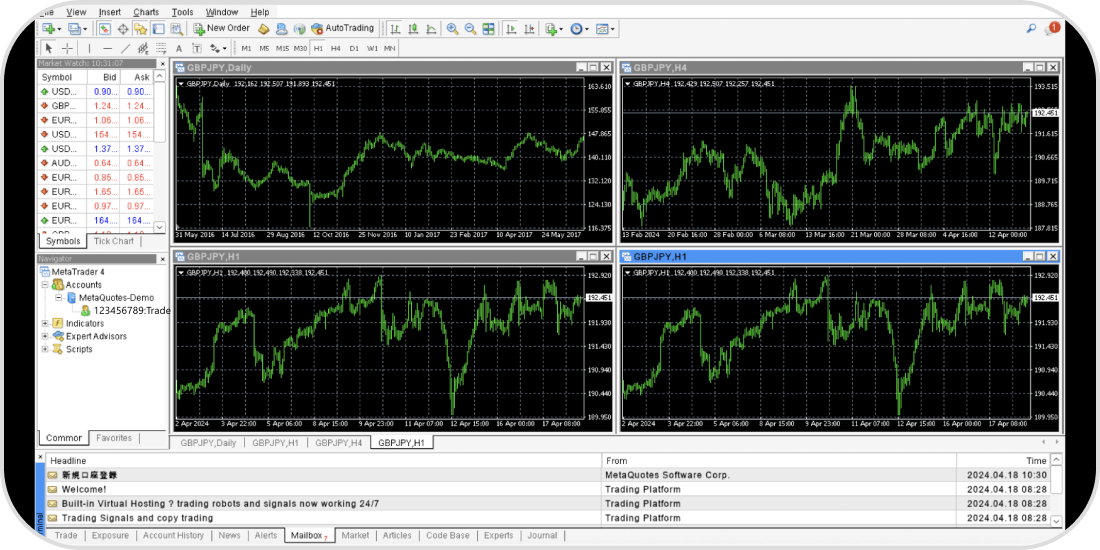
Task: Toggle the Terminal panel icon
Action: coord(159,29)
